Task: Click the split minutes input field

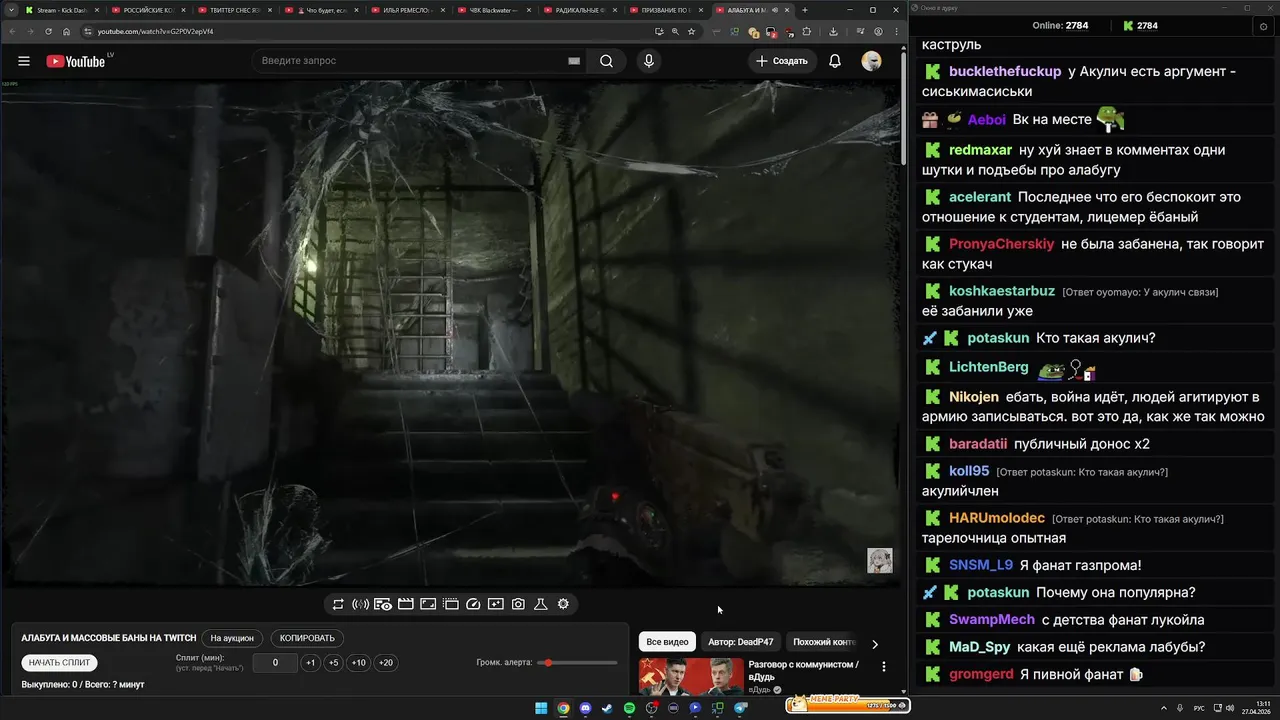Action: pyautogui.click(x=275, y=662)
